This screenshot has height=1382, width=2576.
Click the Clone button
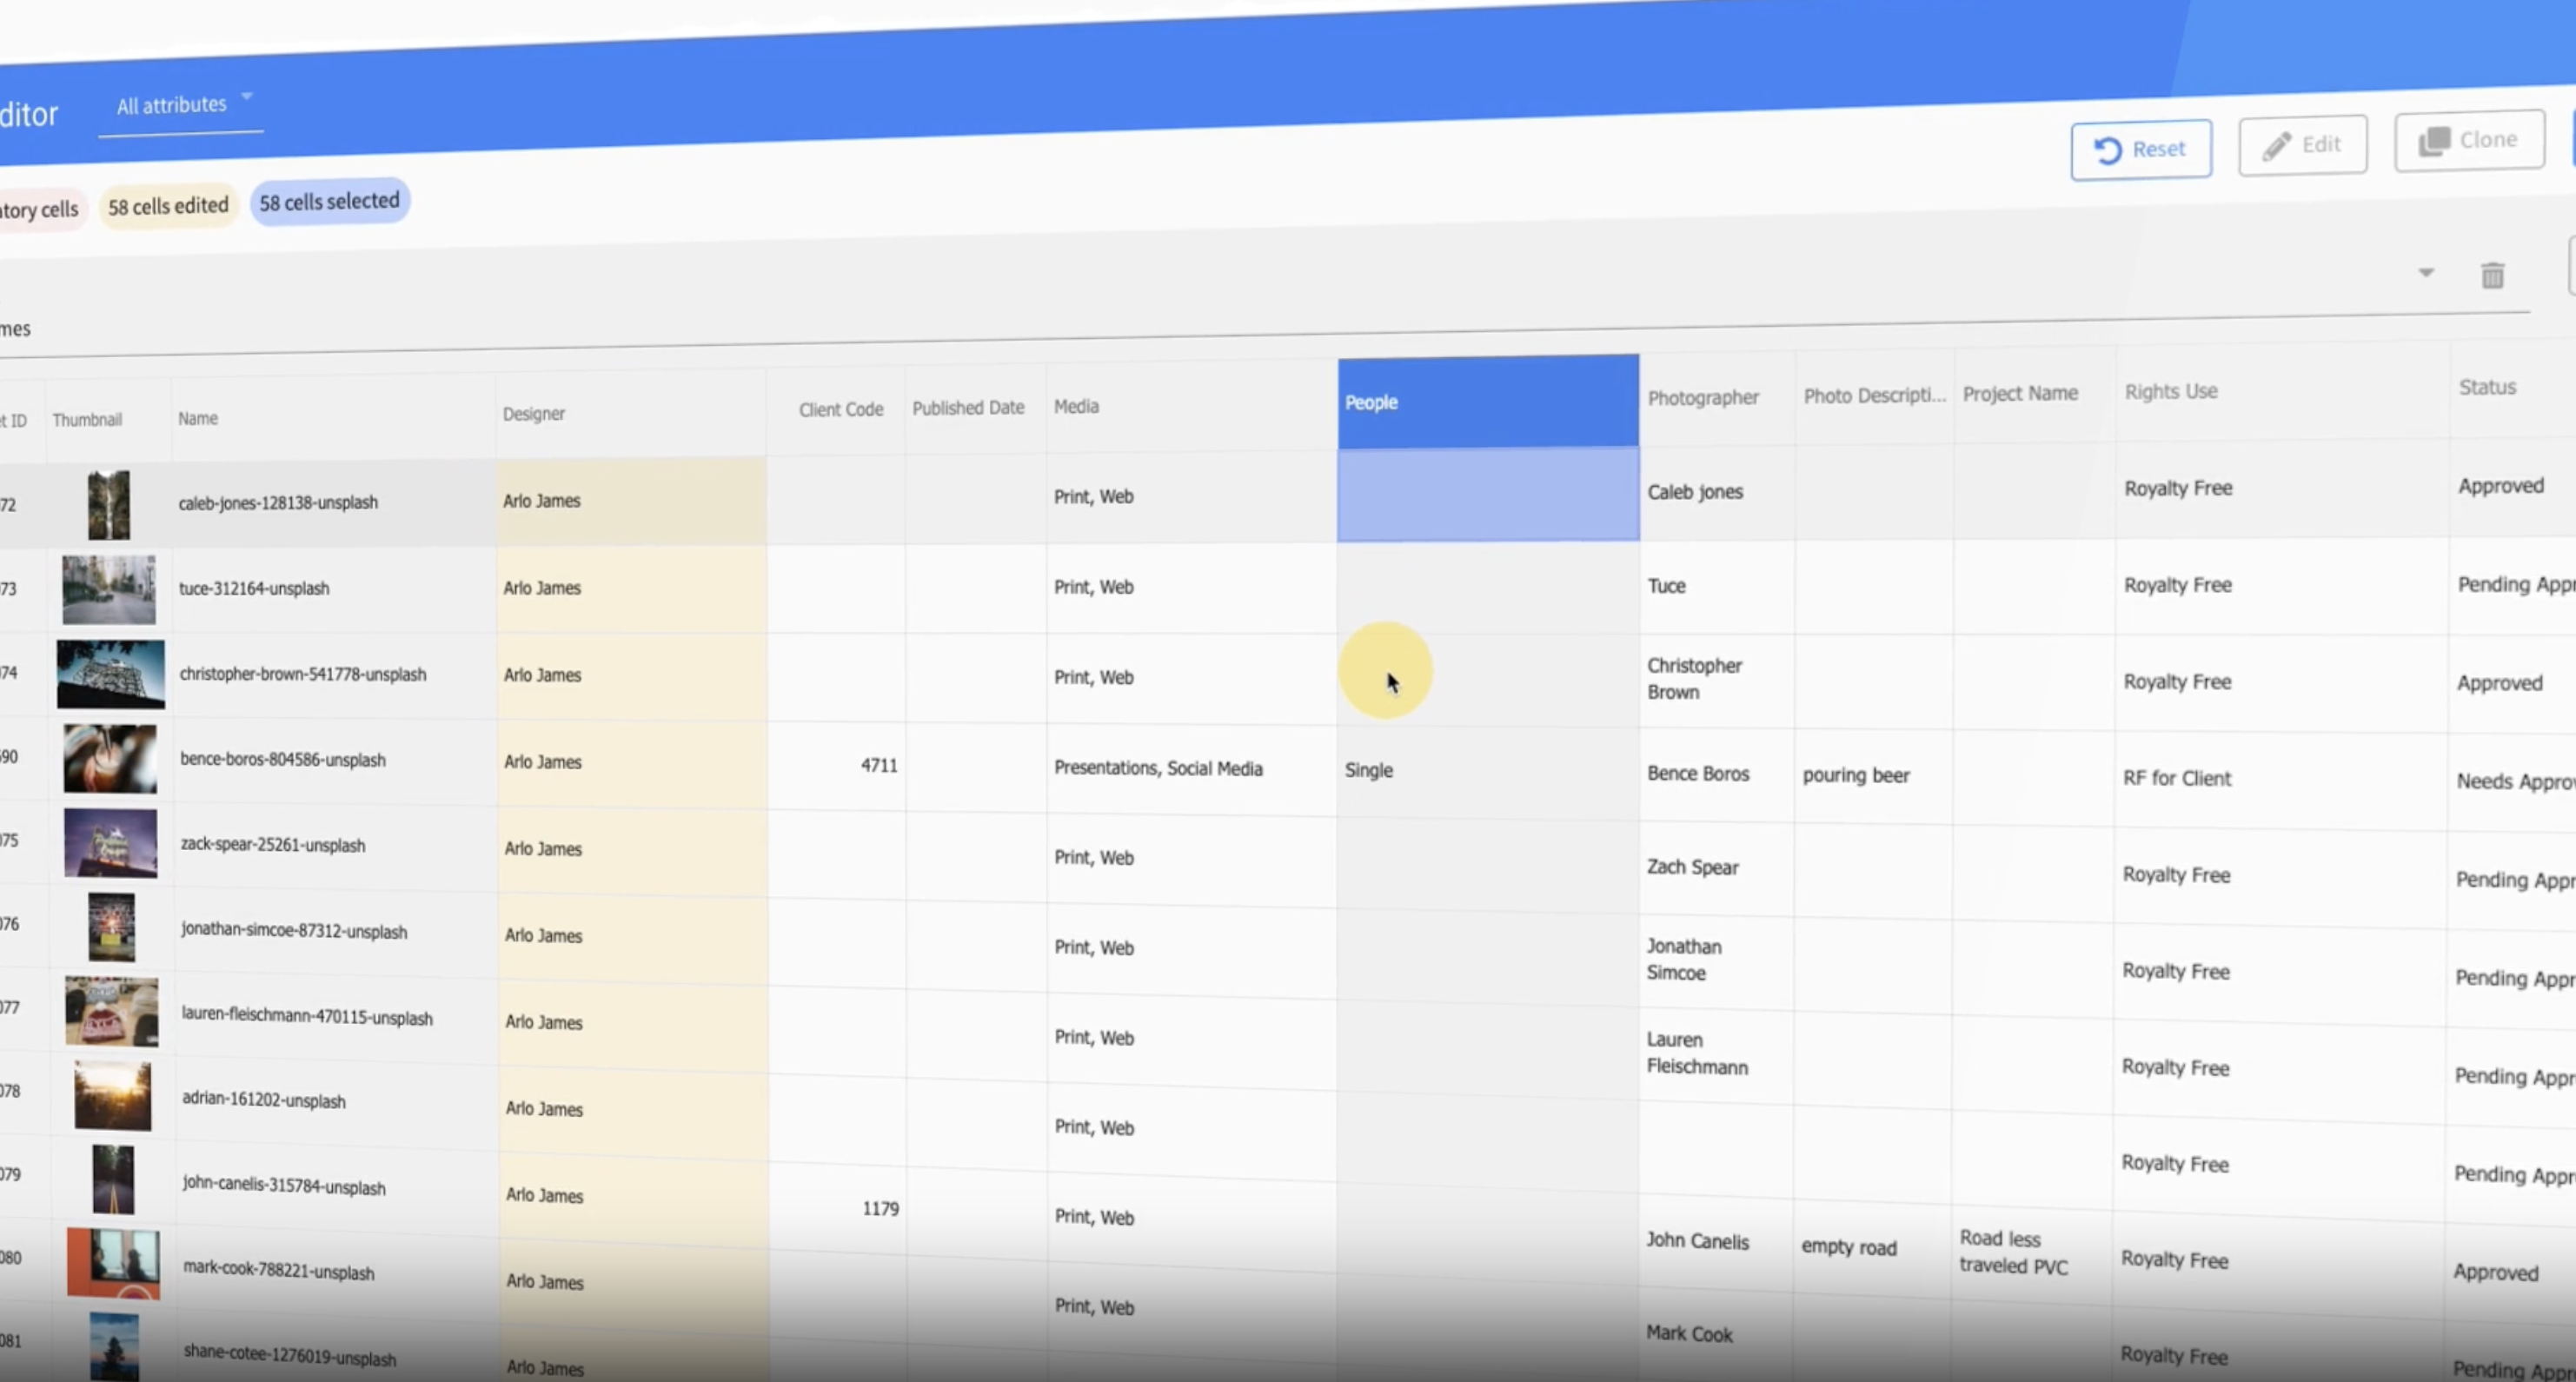(x=2468, y=140)
